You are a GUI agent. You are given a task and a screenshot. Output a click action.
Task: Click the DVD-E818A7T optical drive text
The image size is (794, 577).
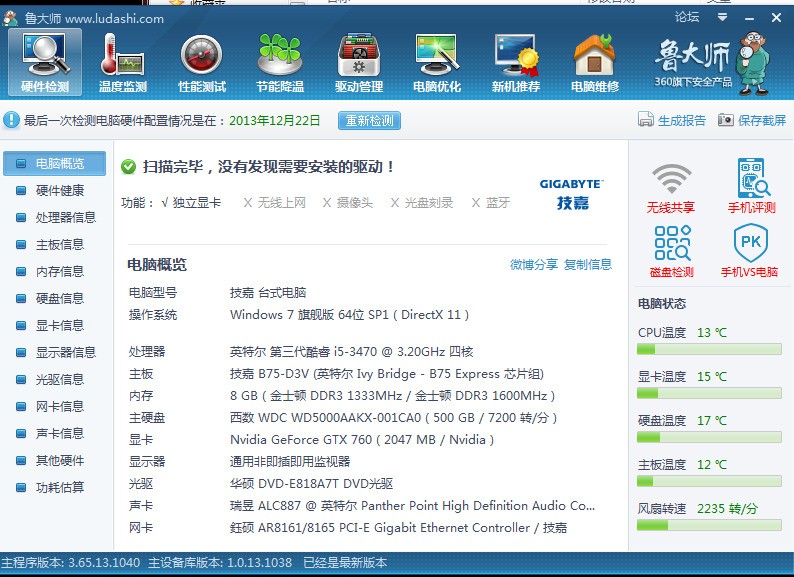(x=311, y=483)
